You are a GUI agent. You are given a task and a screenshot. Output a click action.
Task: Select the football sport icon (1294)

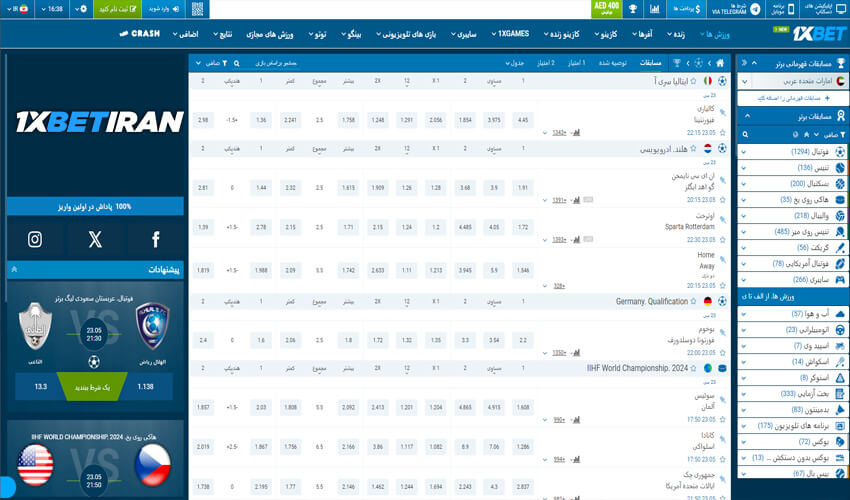[840, 152]
